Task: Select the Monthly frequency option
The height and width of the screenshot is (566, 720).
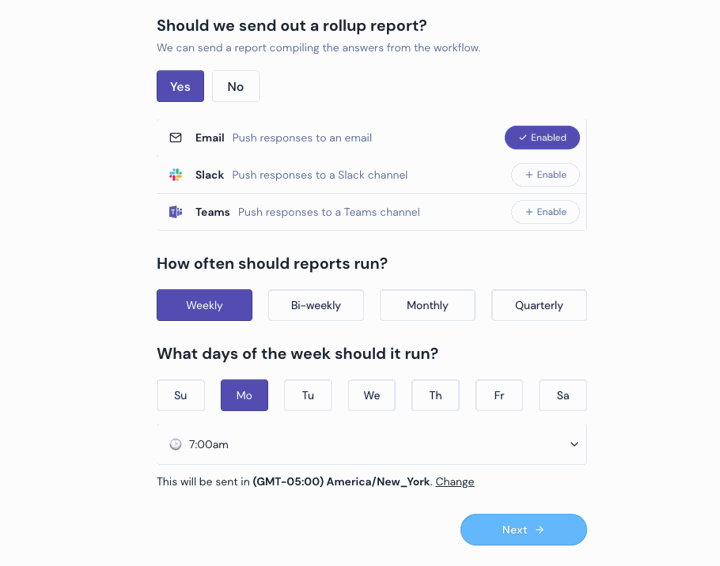Action: (428, 305)
